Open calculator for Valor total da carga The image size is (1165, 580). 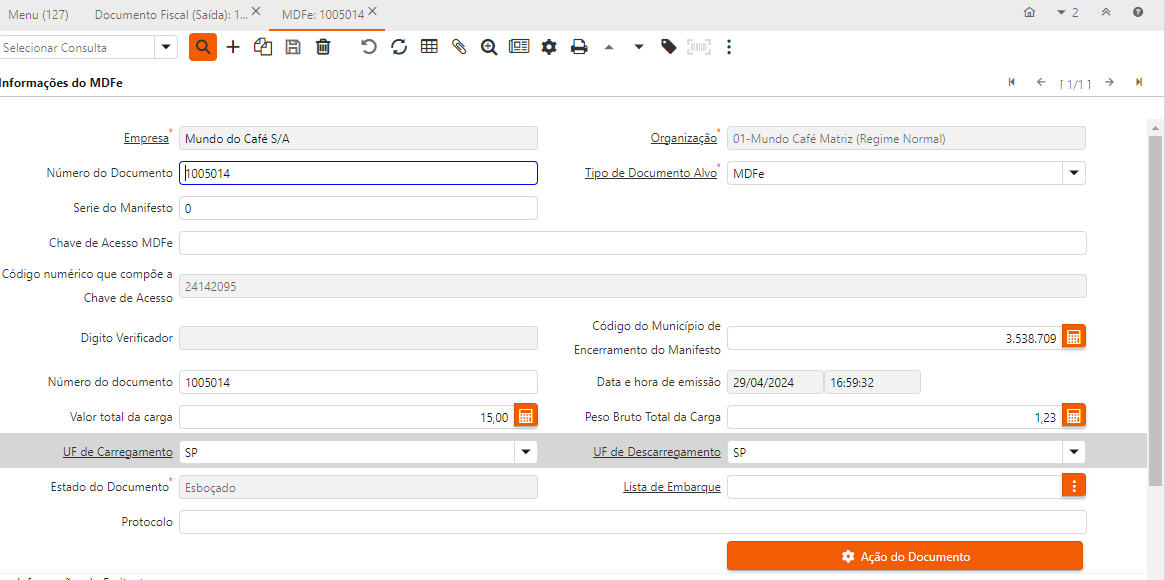pyautogui.click(x=526, y=416)
